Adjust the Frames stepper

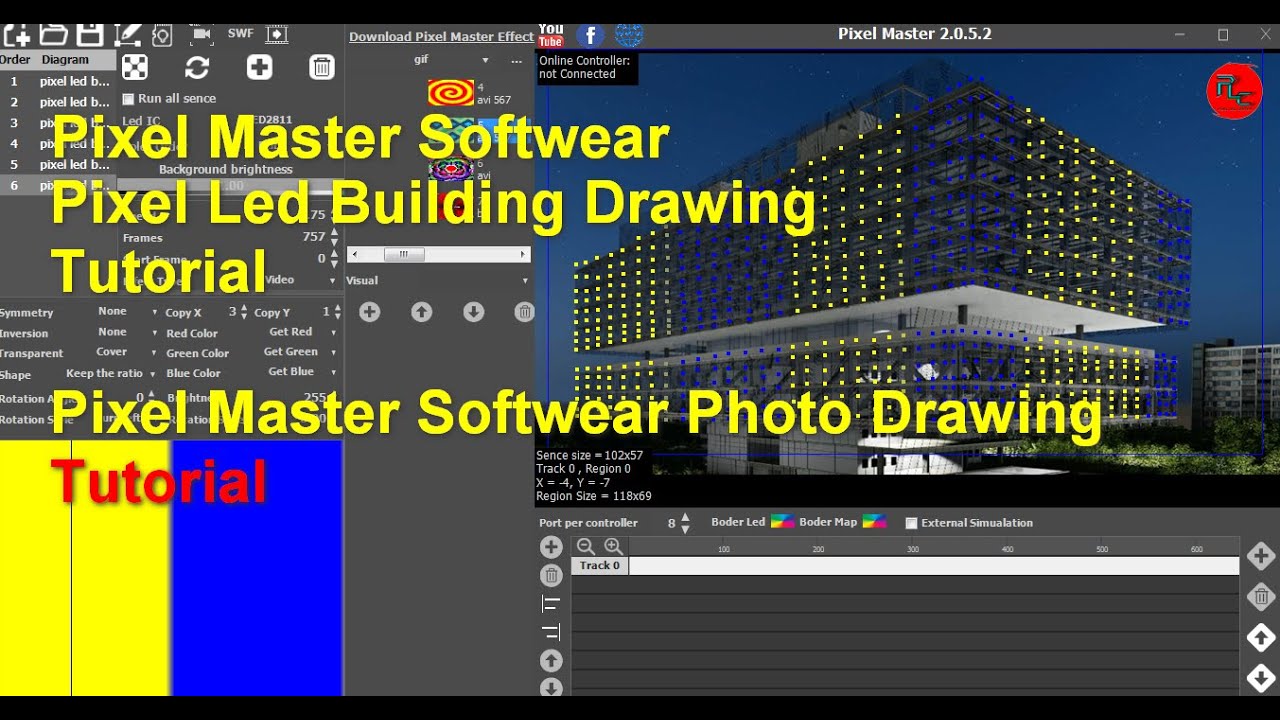click(x=334, y=237)
